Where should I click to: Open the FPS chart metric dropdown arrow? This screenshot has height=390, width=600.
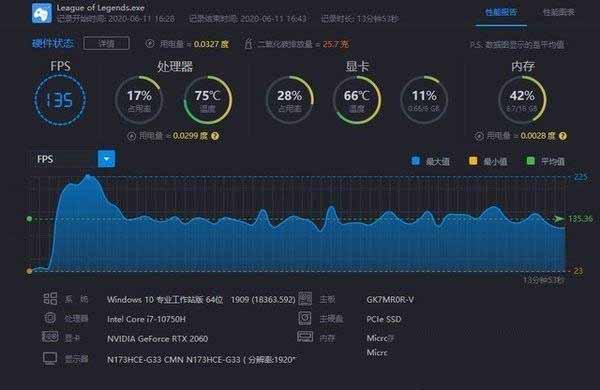(106, 159)
